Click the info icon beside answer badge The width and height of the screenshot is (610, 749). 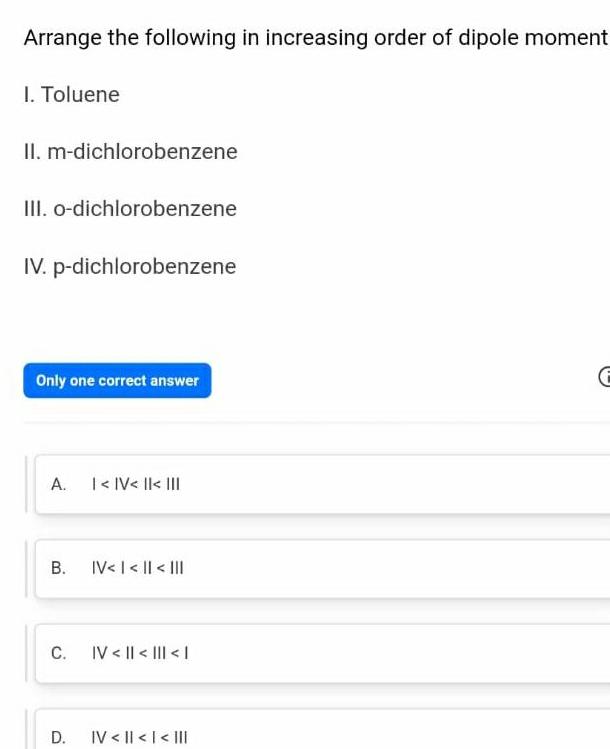tap(603, 380)
